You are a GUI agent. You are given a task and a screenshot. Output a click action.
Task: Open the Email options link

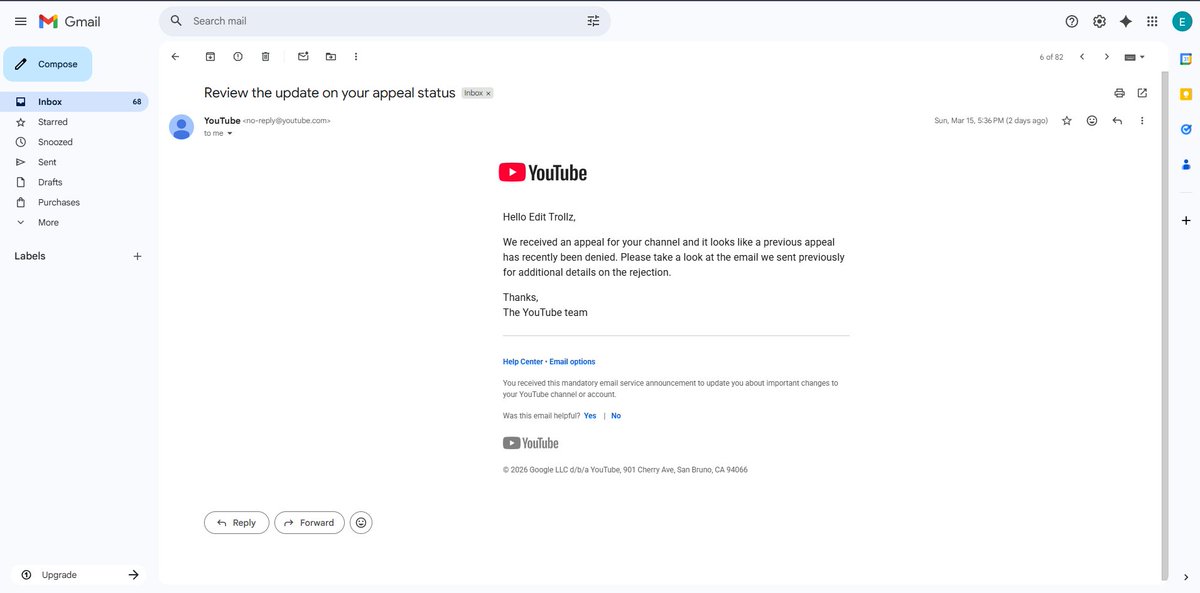[x=572, y=362]
